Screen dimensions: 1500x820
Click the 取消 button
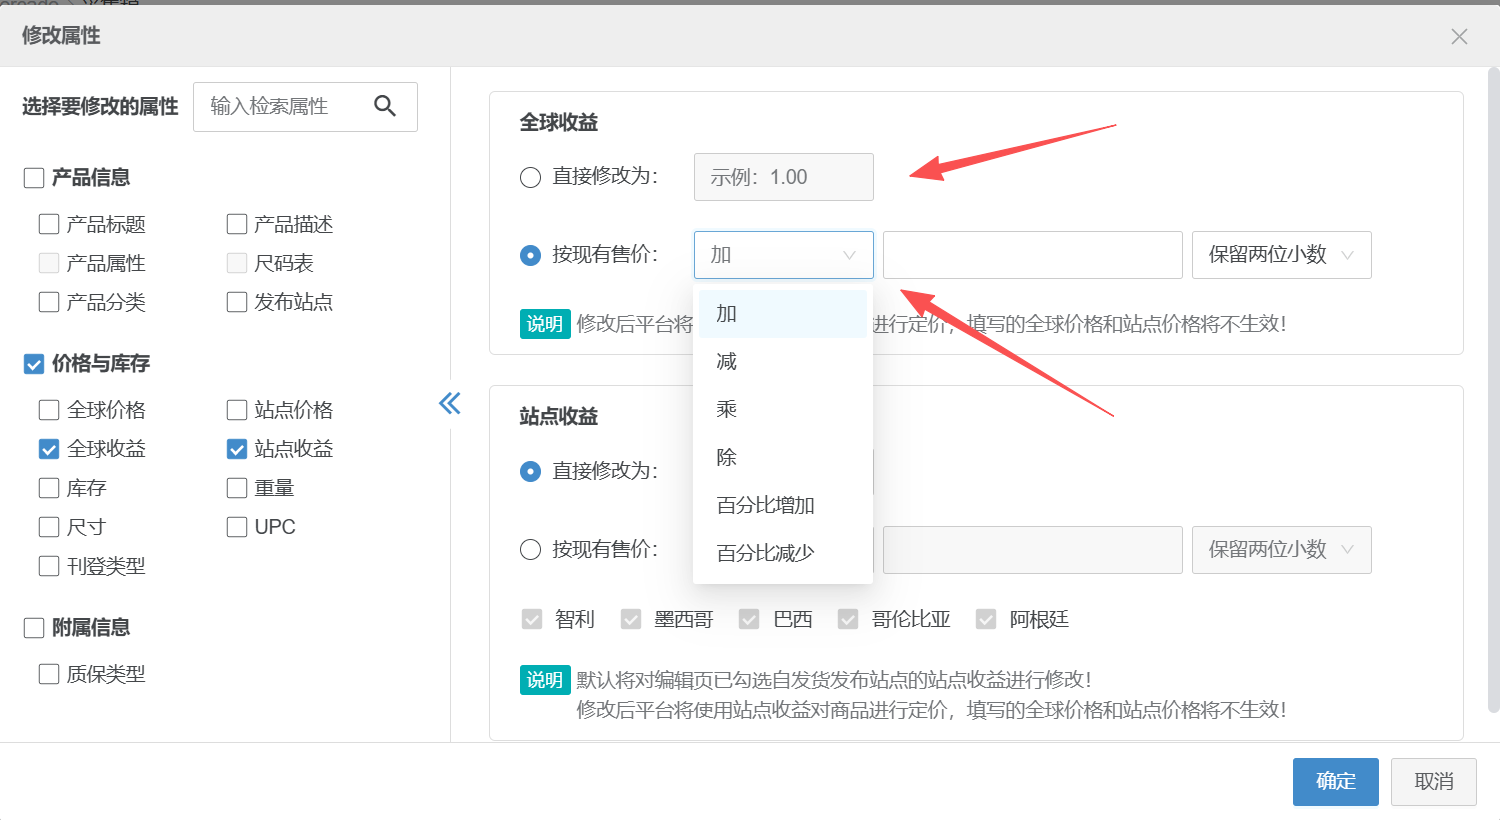pos(1433,781)
